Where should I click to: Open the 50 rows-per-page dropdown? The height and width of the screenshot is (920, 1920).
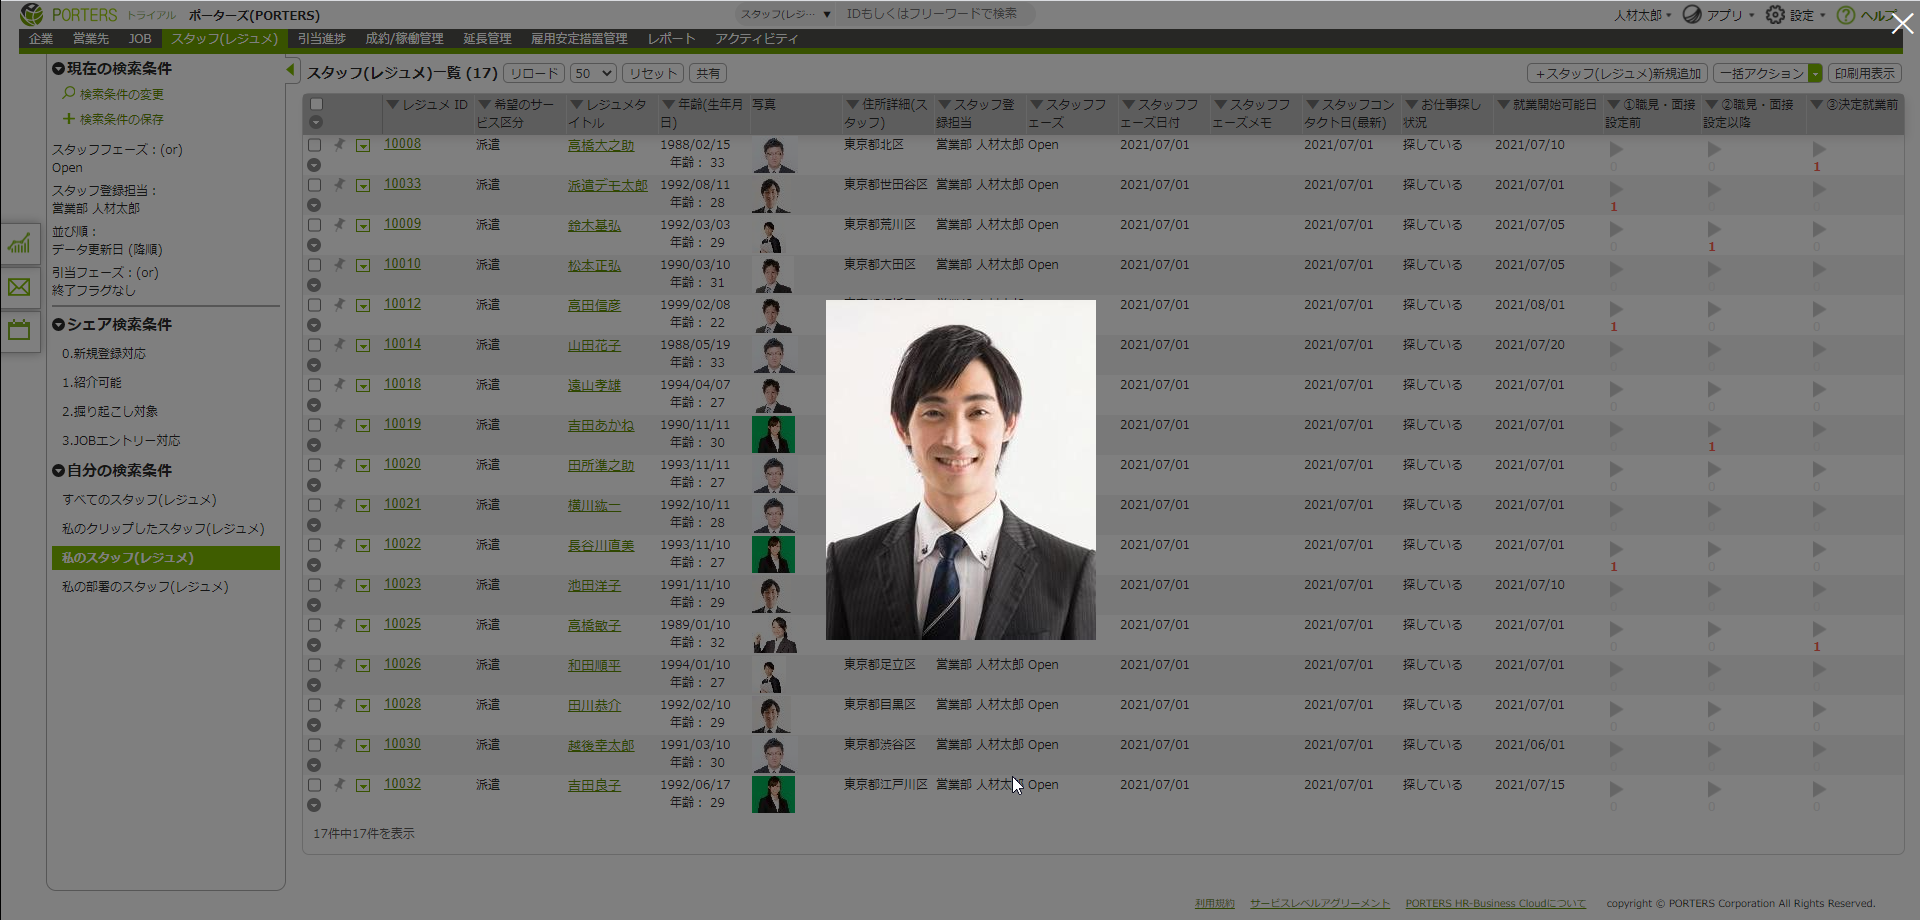[x=594, y=73]
